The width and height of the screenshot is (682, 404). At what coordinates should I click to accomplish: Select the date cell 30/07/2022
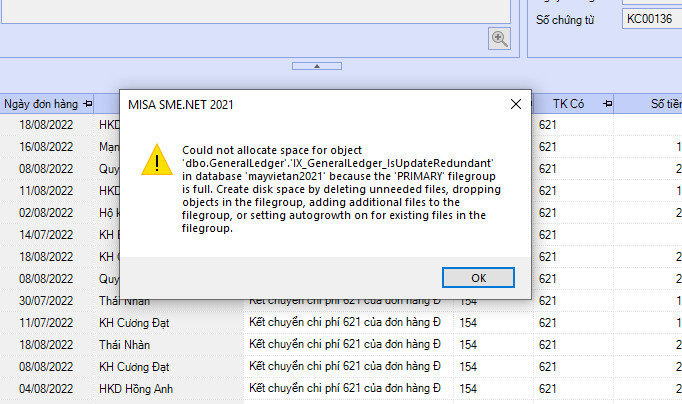pyautogui.click(x=46, y=301)
